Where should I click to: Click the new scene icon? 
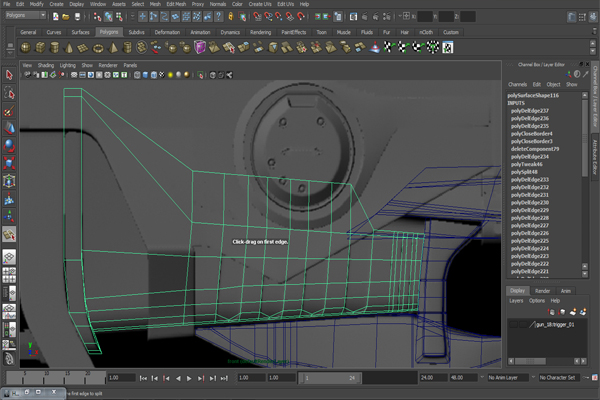[x=55, y=16]
